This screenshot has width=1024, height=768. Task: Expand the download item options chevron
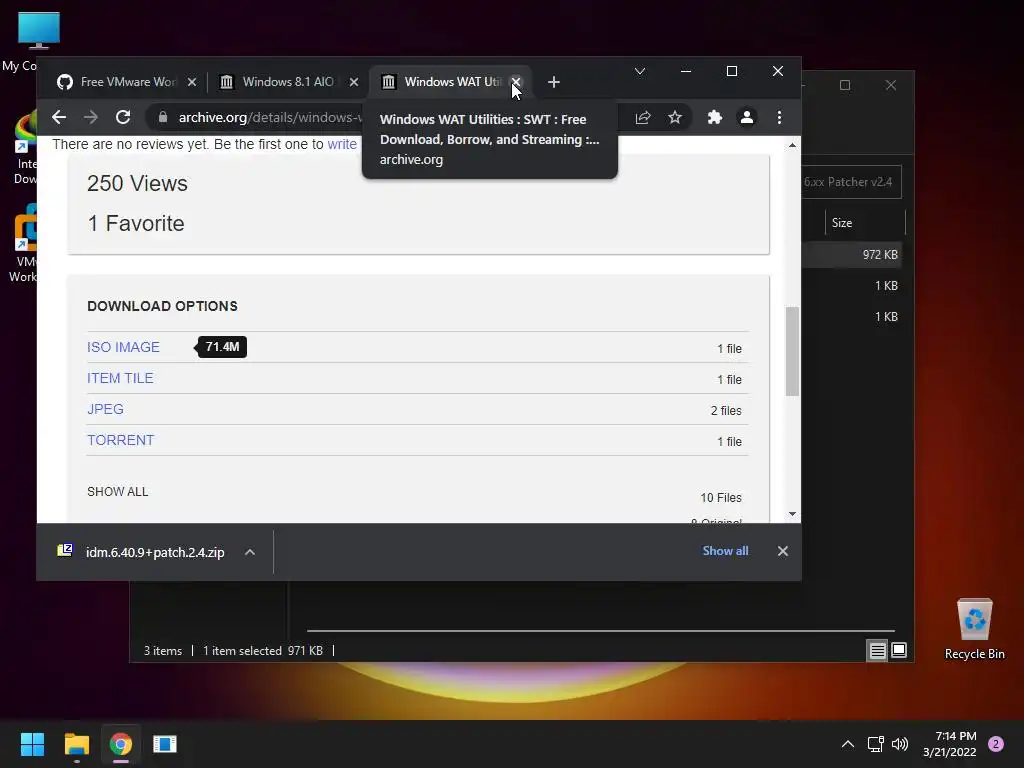coord(249,552)
